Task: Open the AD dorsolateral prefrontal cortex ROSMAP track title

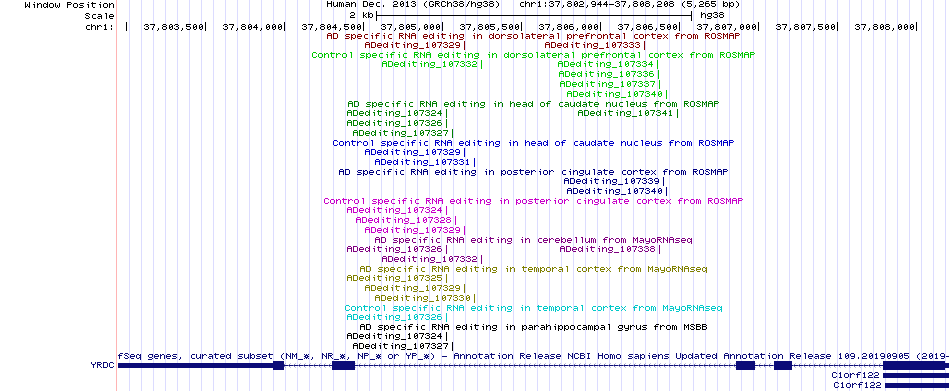Action: (533, 36)
